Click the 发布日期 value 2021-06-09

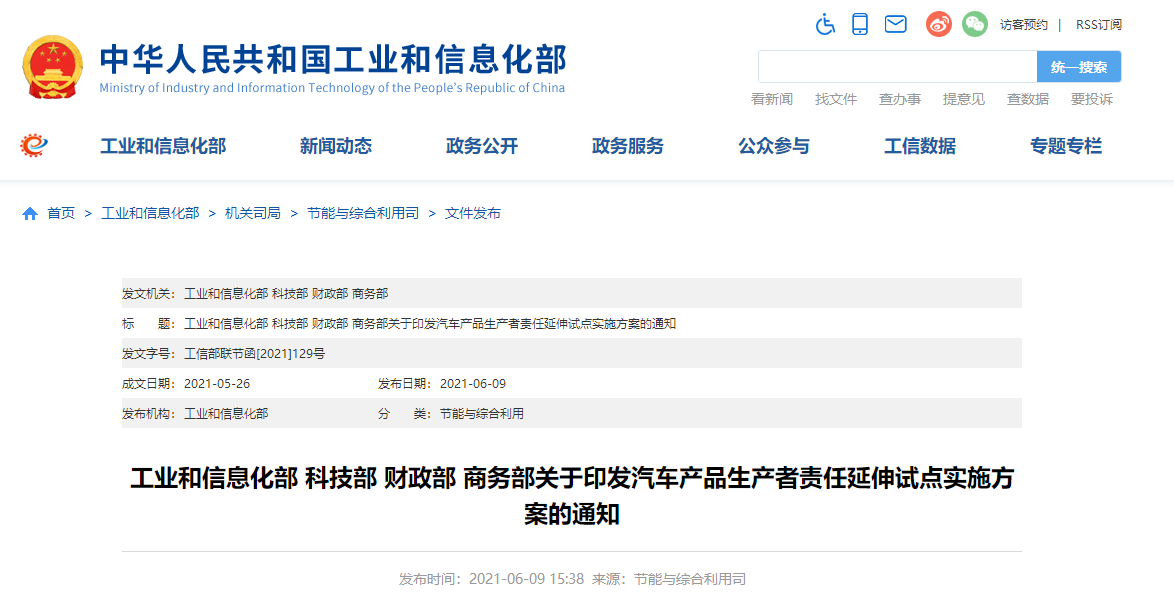point(473,383)
